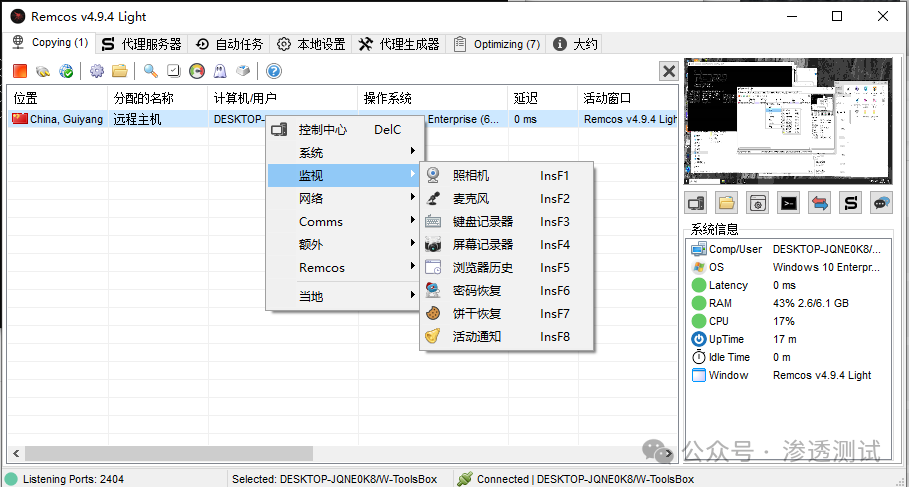Expand the 额外 submenu arrow
The width and height of the screenshot is (909, 487).
[x=413, y=243]
